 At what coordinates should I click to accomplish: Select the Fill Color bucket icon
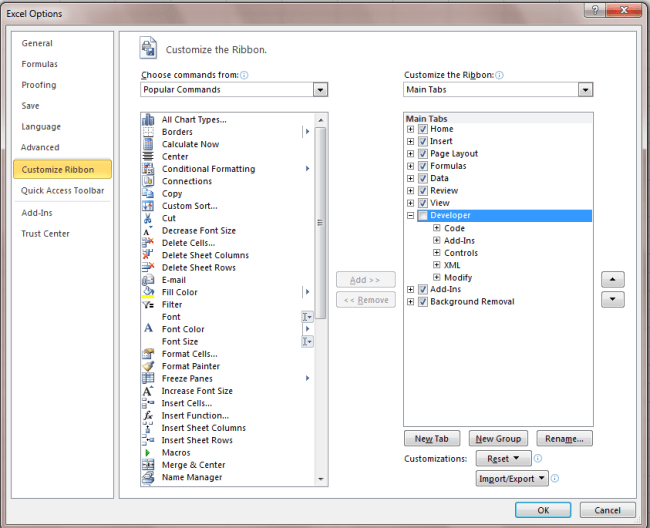(x=149, y=292)
